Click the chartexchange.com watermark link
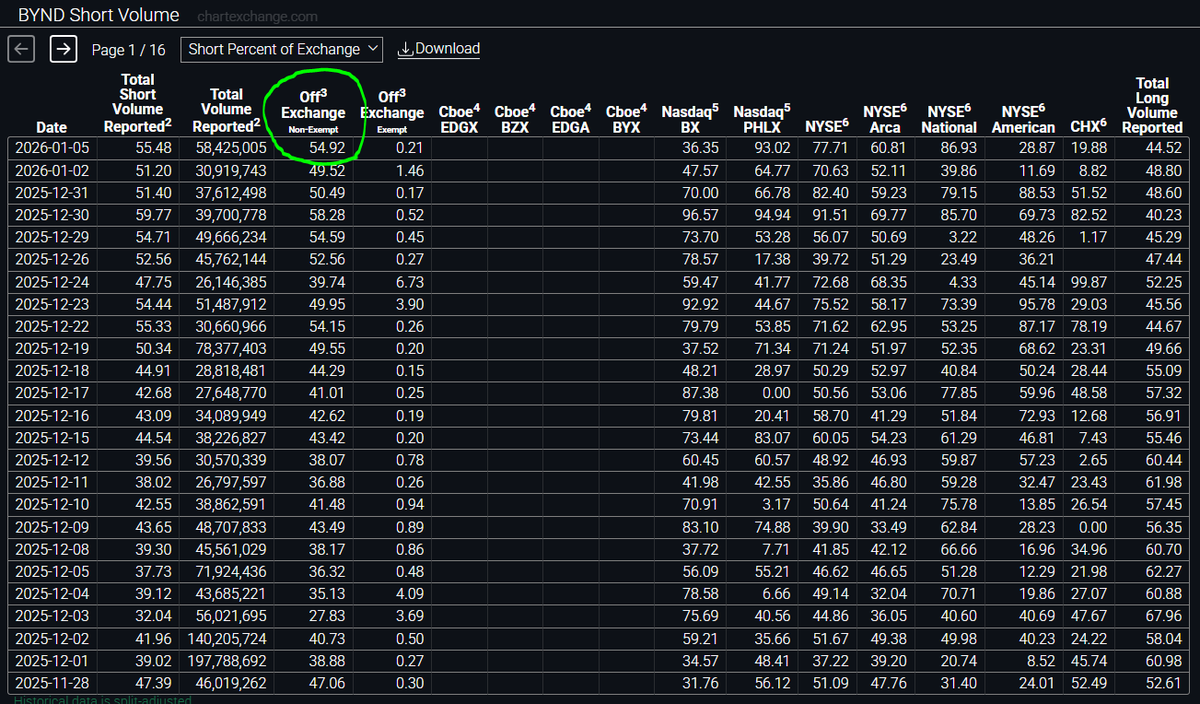Viewport: 1200px width, 704px height. pos(258,17)
